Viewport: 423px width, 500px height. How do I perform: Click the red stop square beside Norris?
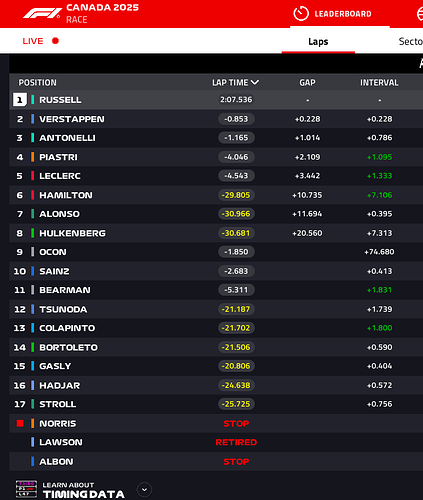point(20,423)
